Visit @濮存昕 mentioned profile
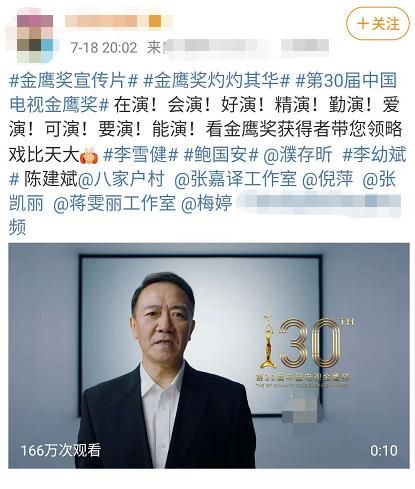Image resolution: width=415 pixels, height=489 pixels. tap(298, 155)
